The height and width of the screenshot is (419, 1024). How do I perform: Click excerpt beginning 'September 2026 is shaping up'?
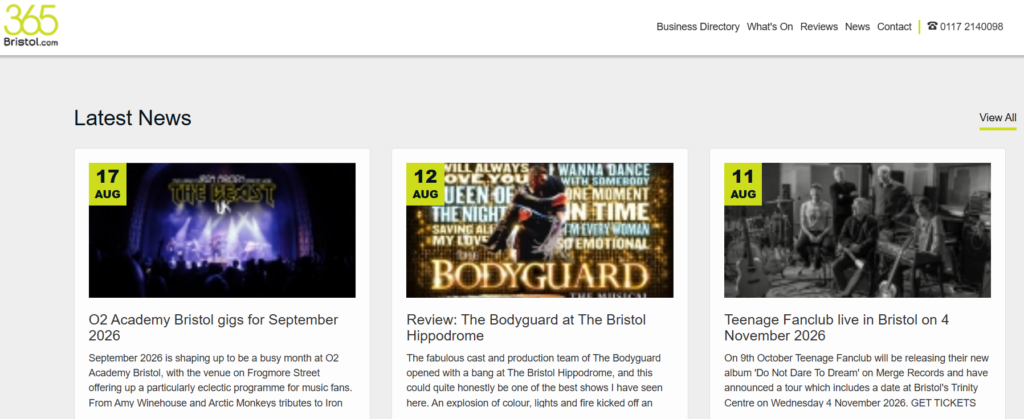tap(221, 380)
